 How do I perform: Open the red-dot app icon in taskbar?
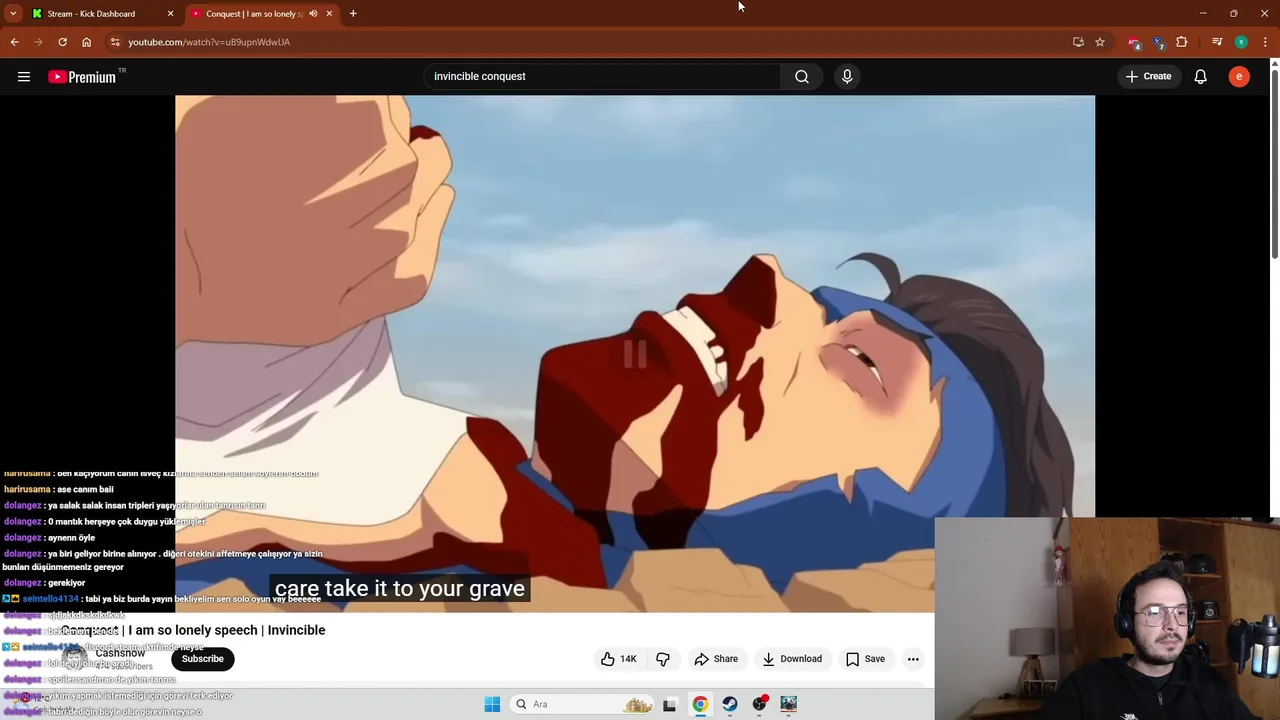click(759, 704)
